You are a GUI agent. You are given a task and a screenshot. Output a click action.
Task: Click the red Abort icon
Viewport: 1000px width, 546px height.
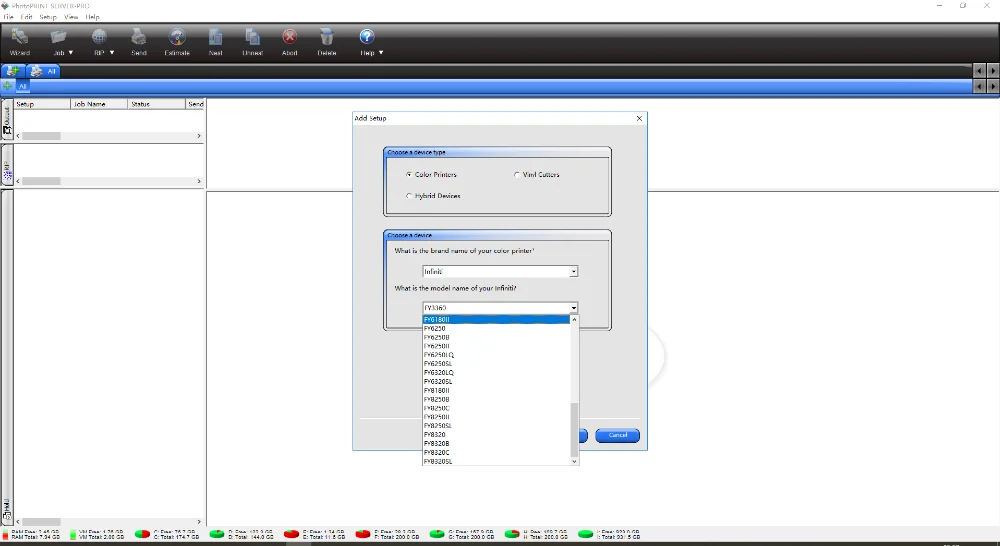tap(290, 37)
